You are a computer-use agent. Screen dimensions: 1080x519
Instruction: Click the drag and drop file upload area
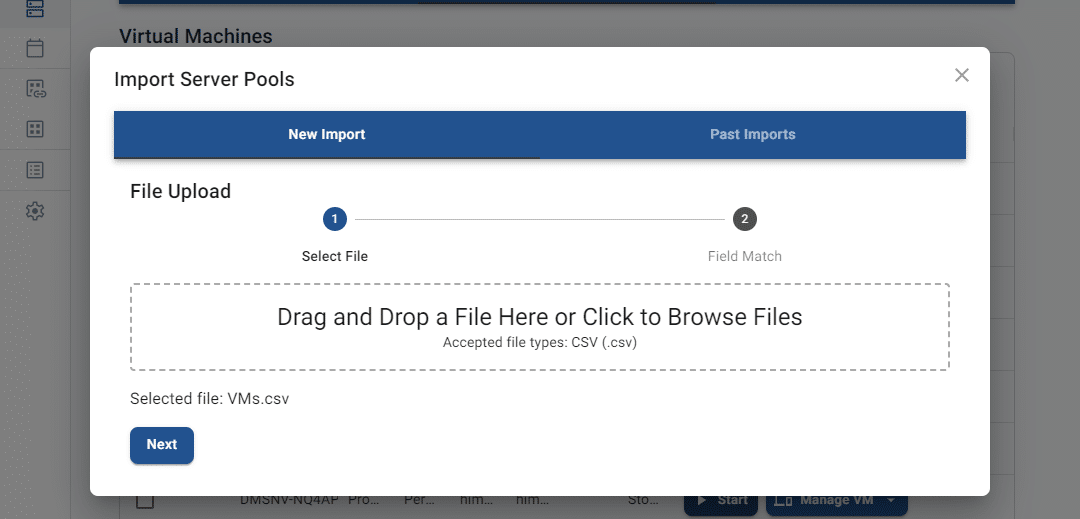(539, 327)
